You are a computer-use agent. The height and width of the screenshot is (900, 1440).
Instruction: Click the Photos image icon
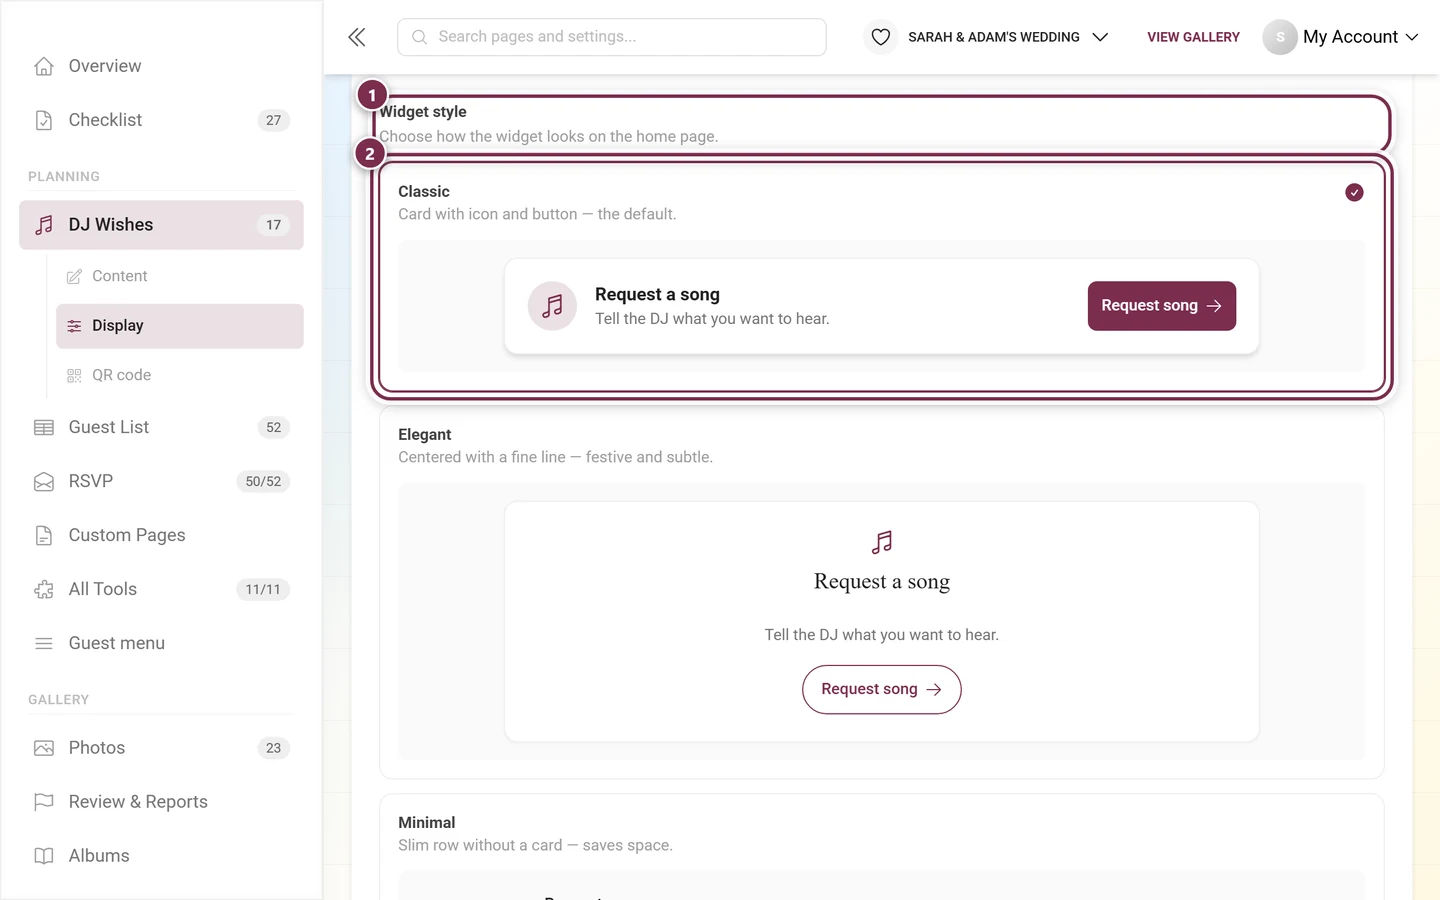(x=44, y=748)
